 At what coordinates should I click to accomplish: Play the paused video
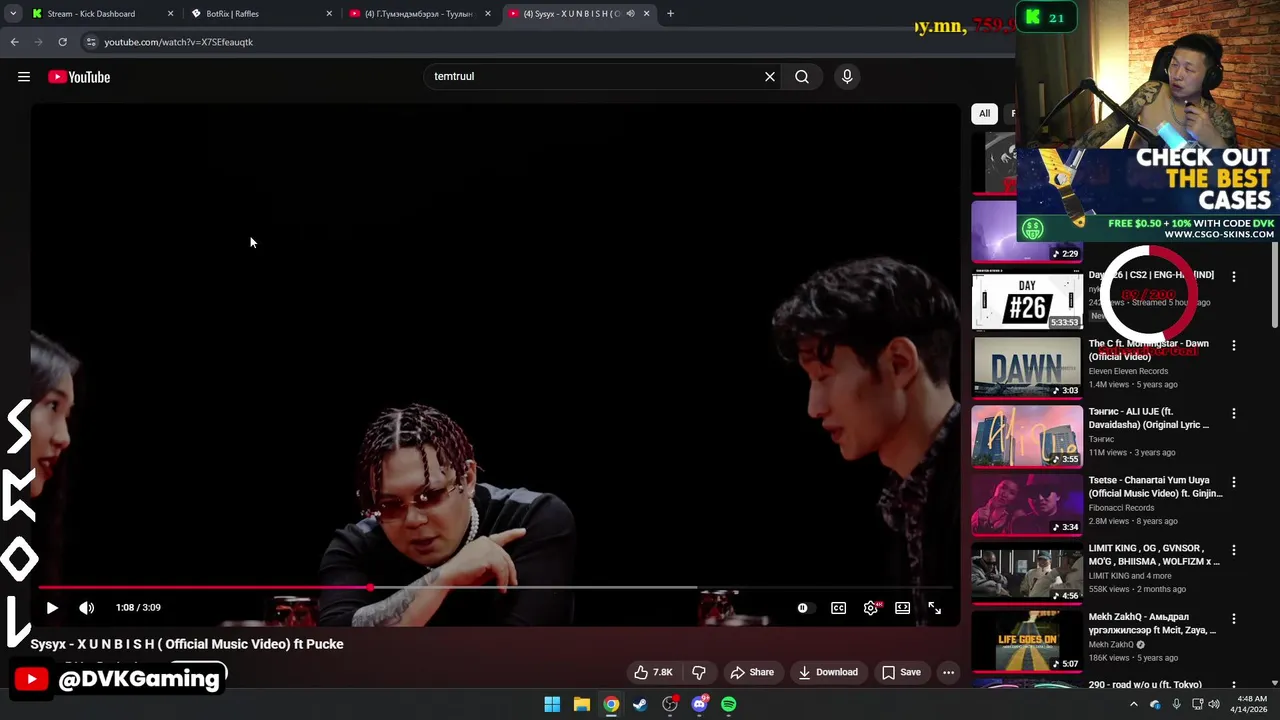pos(52,608)
